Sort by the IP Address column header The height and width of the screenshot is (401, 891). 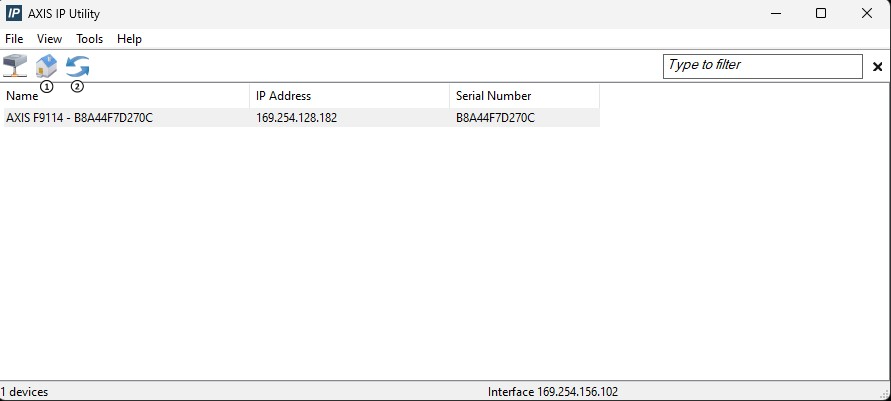[x=283, y=96]
